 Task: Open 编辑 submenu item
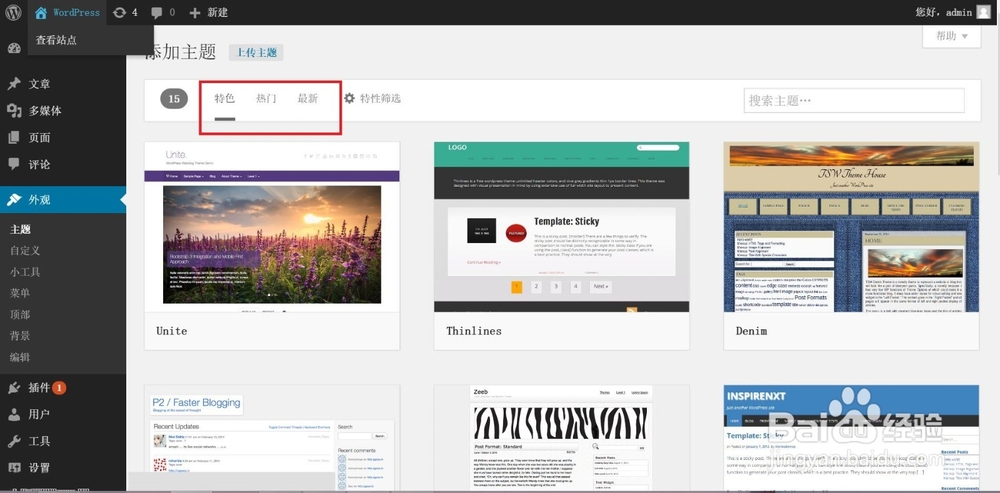20,357
